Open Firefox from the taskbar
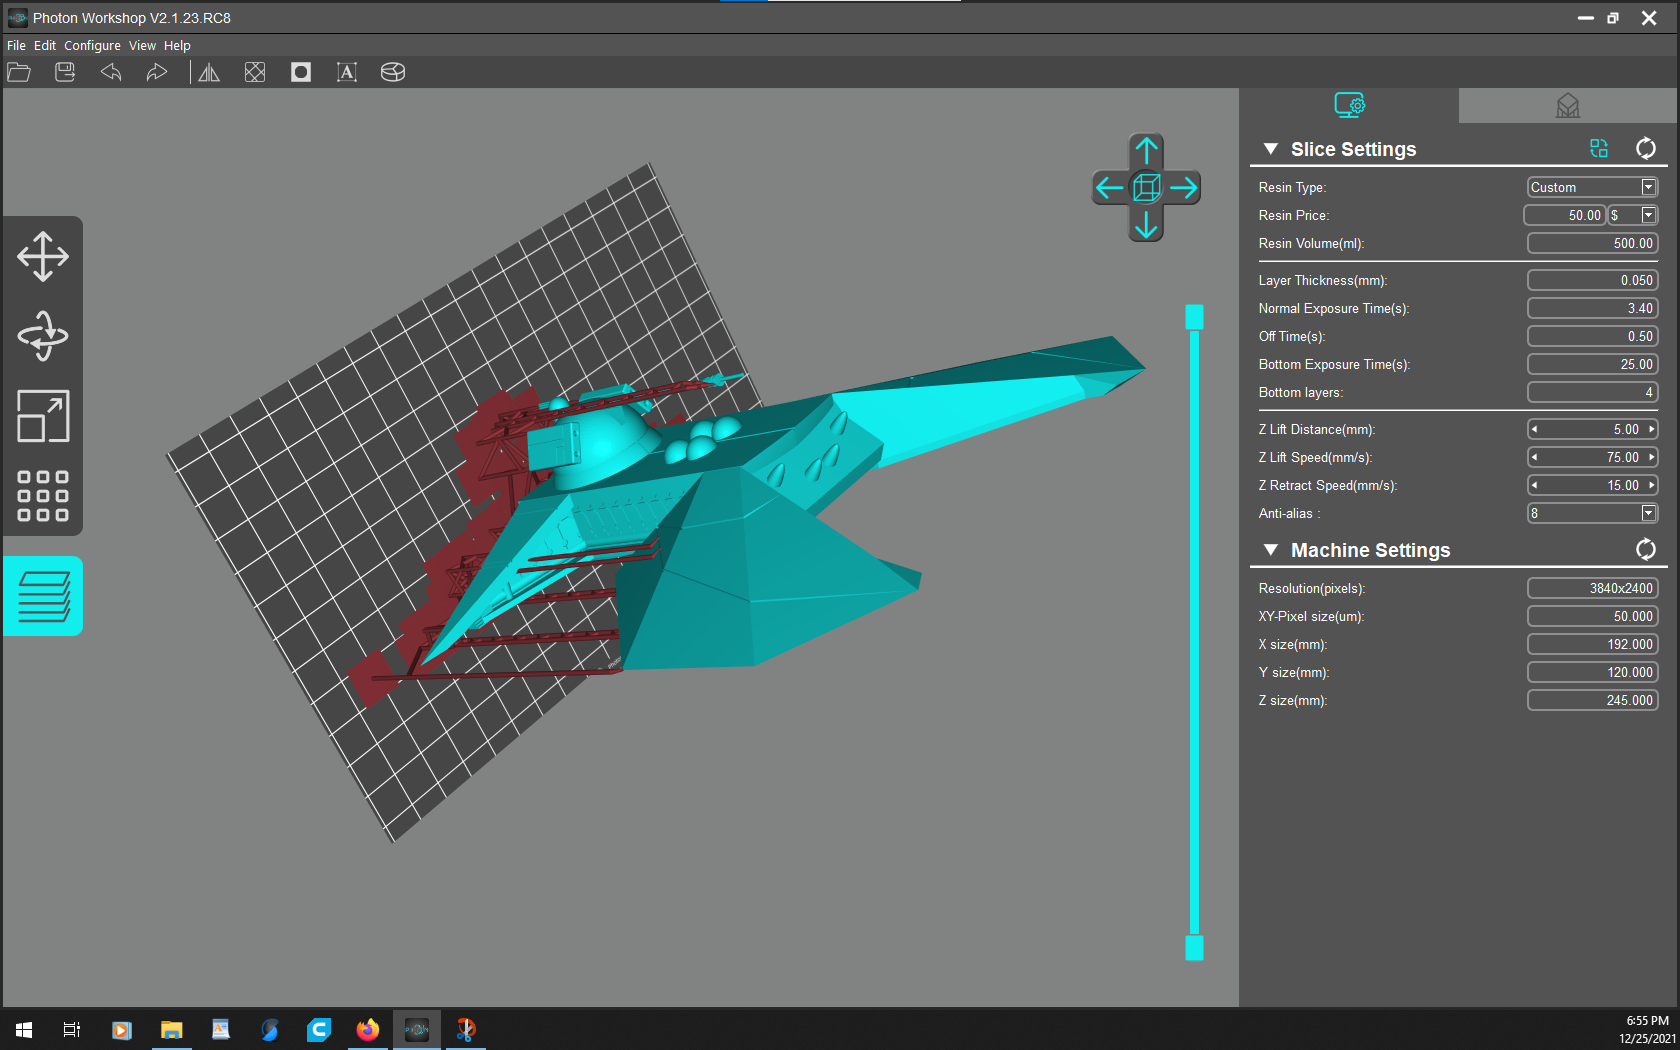 click(x=368, y=1030)
